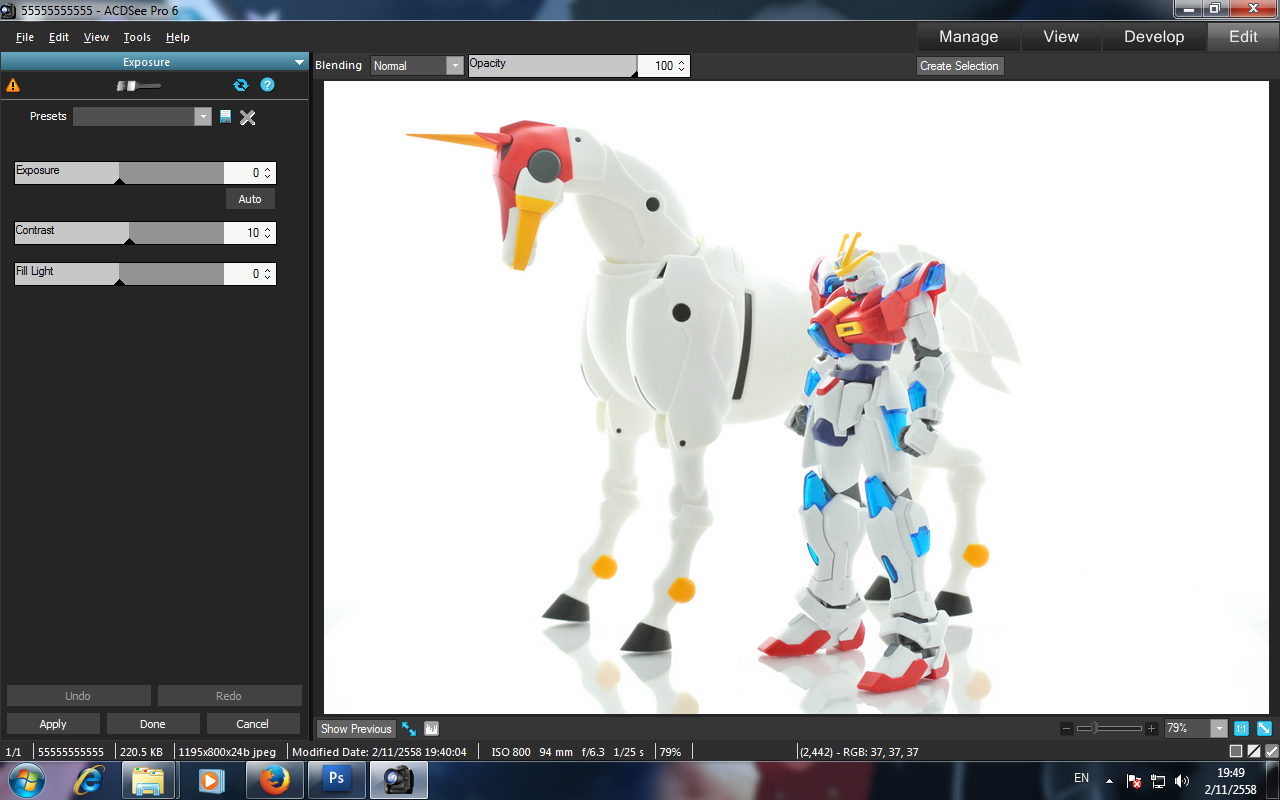Open the Presets dropdown list
1280x800 pixels.
point(204,116)
